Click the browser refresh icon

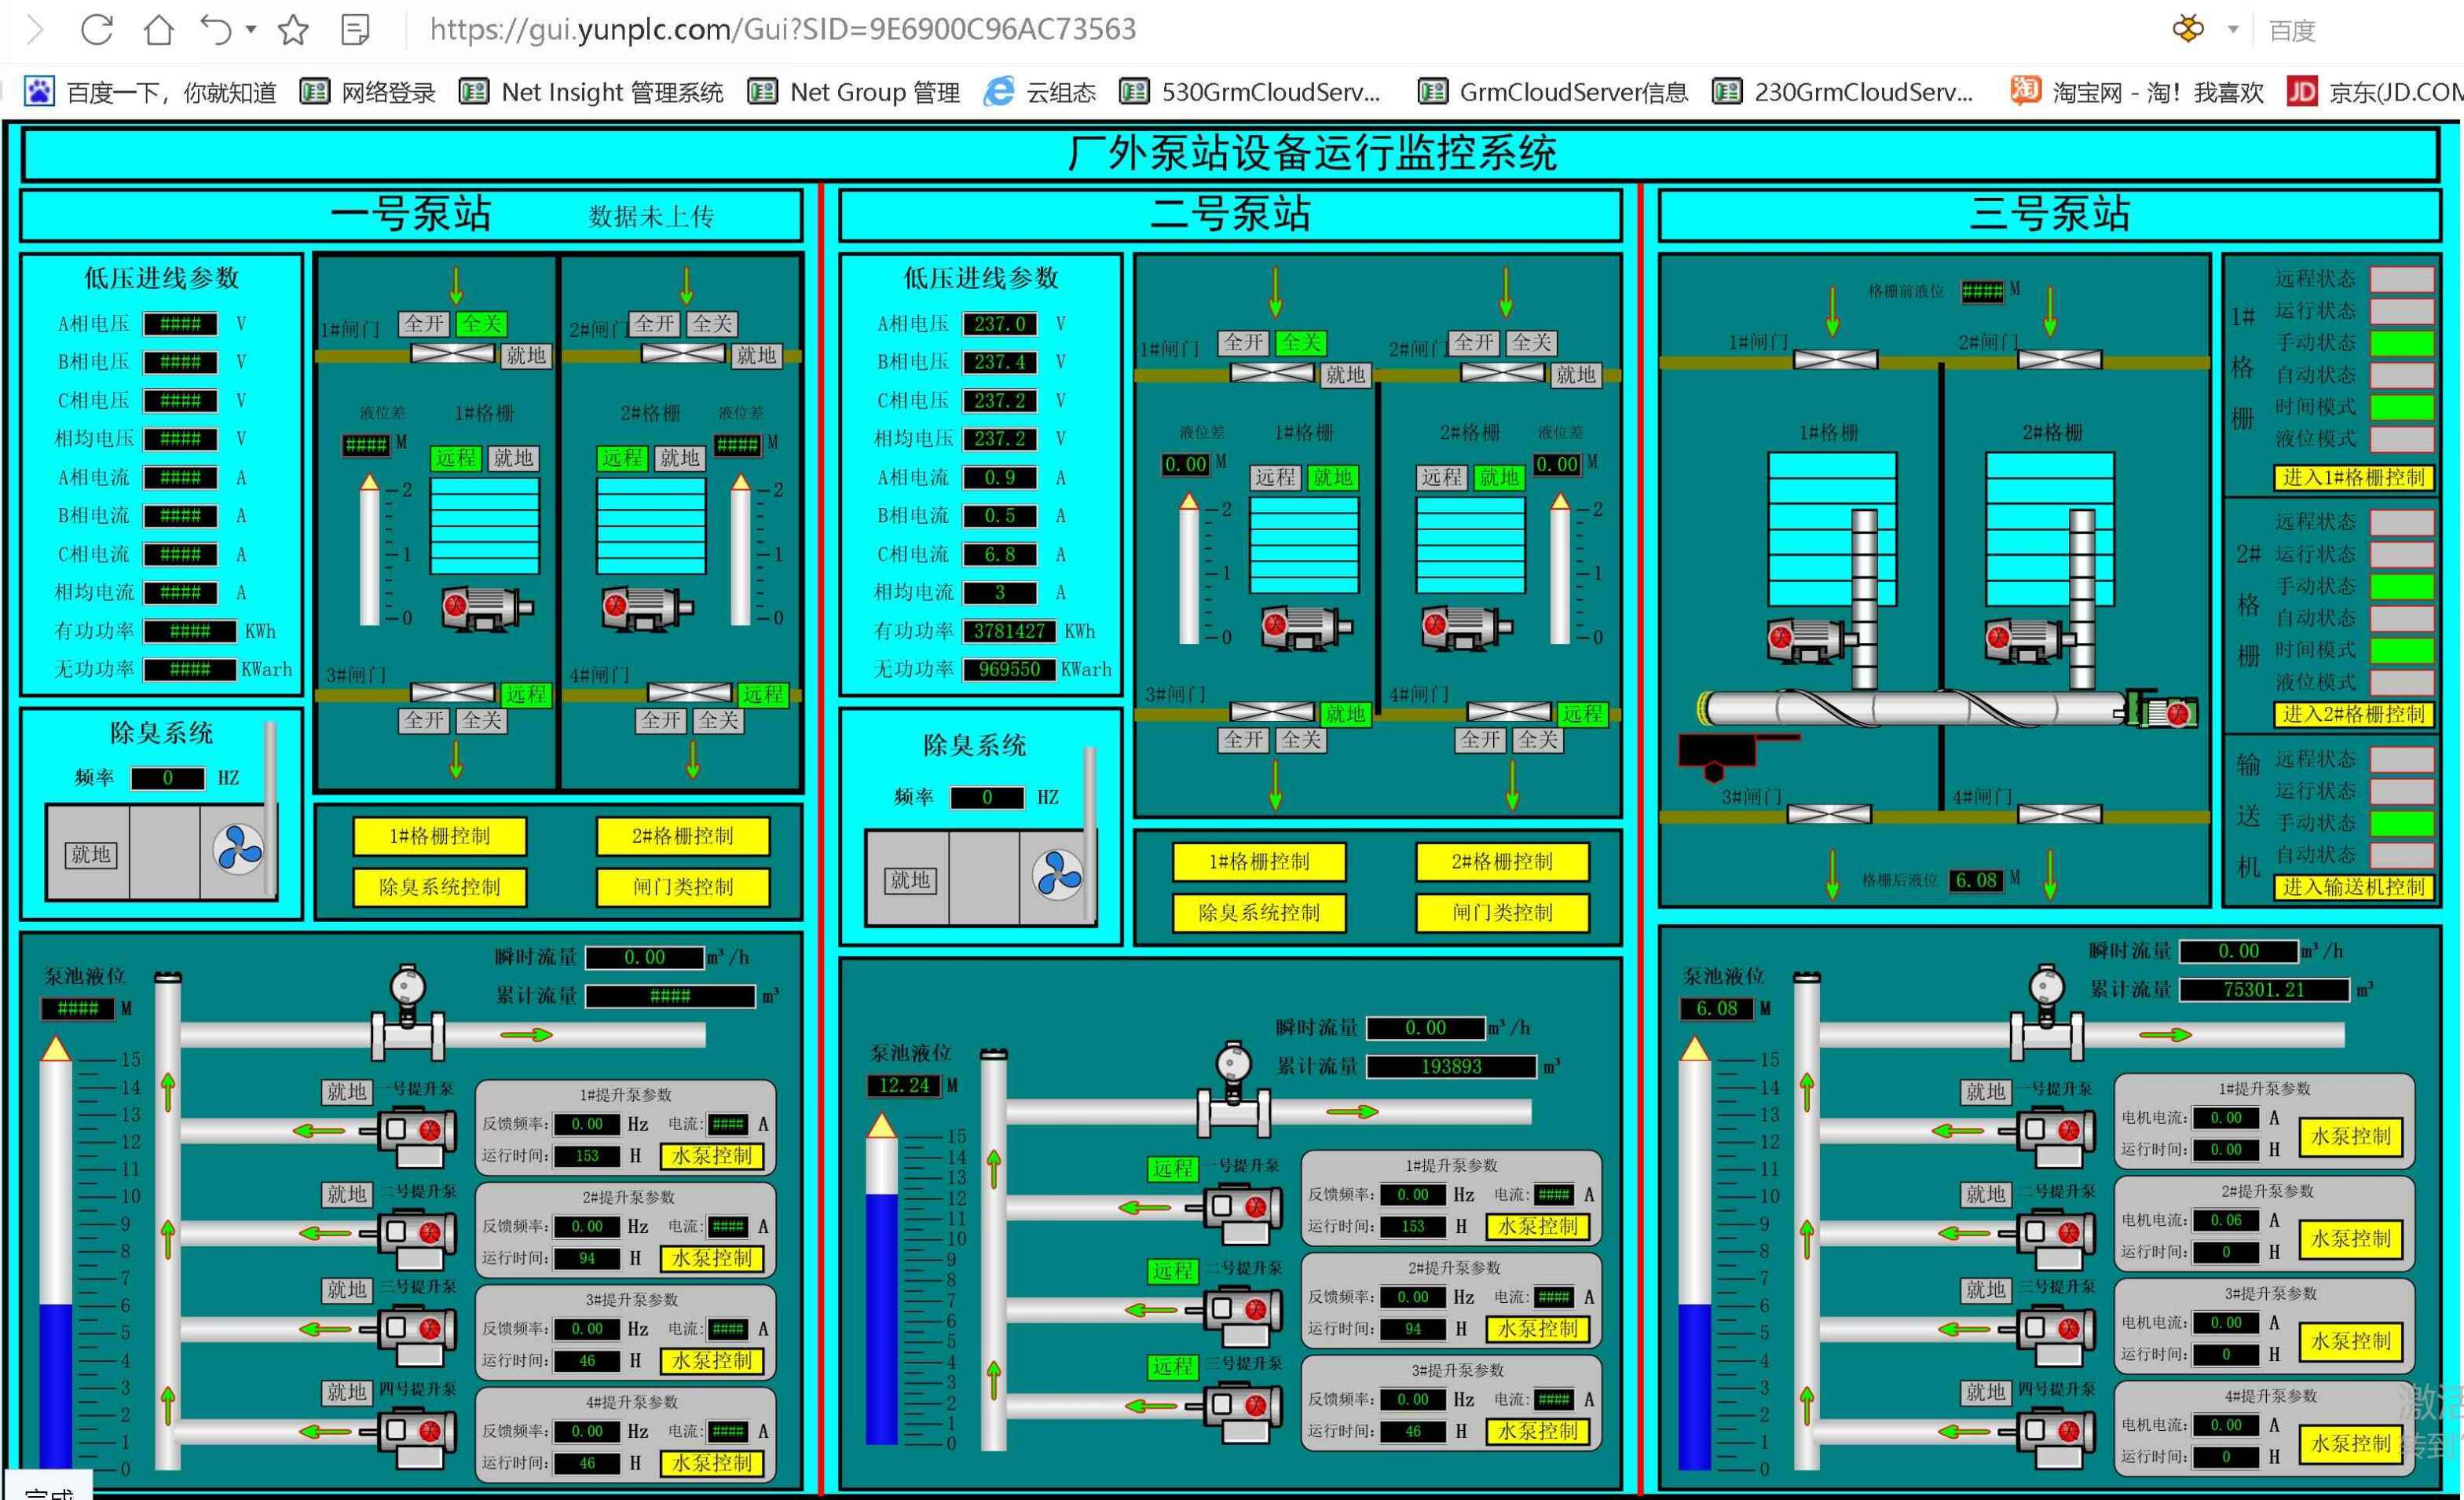click(x=97, y=29)
